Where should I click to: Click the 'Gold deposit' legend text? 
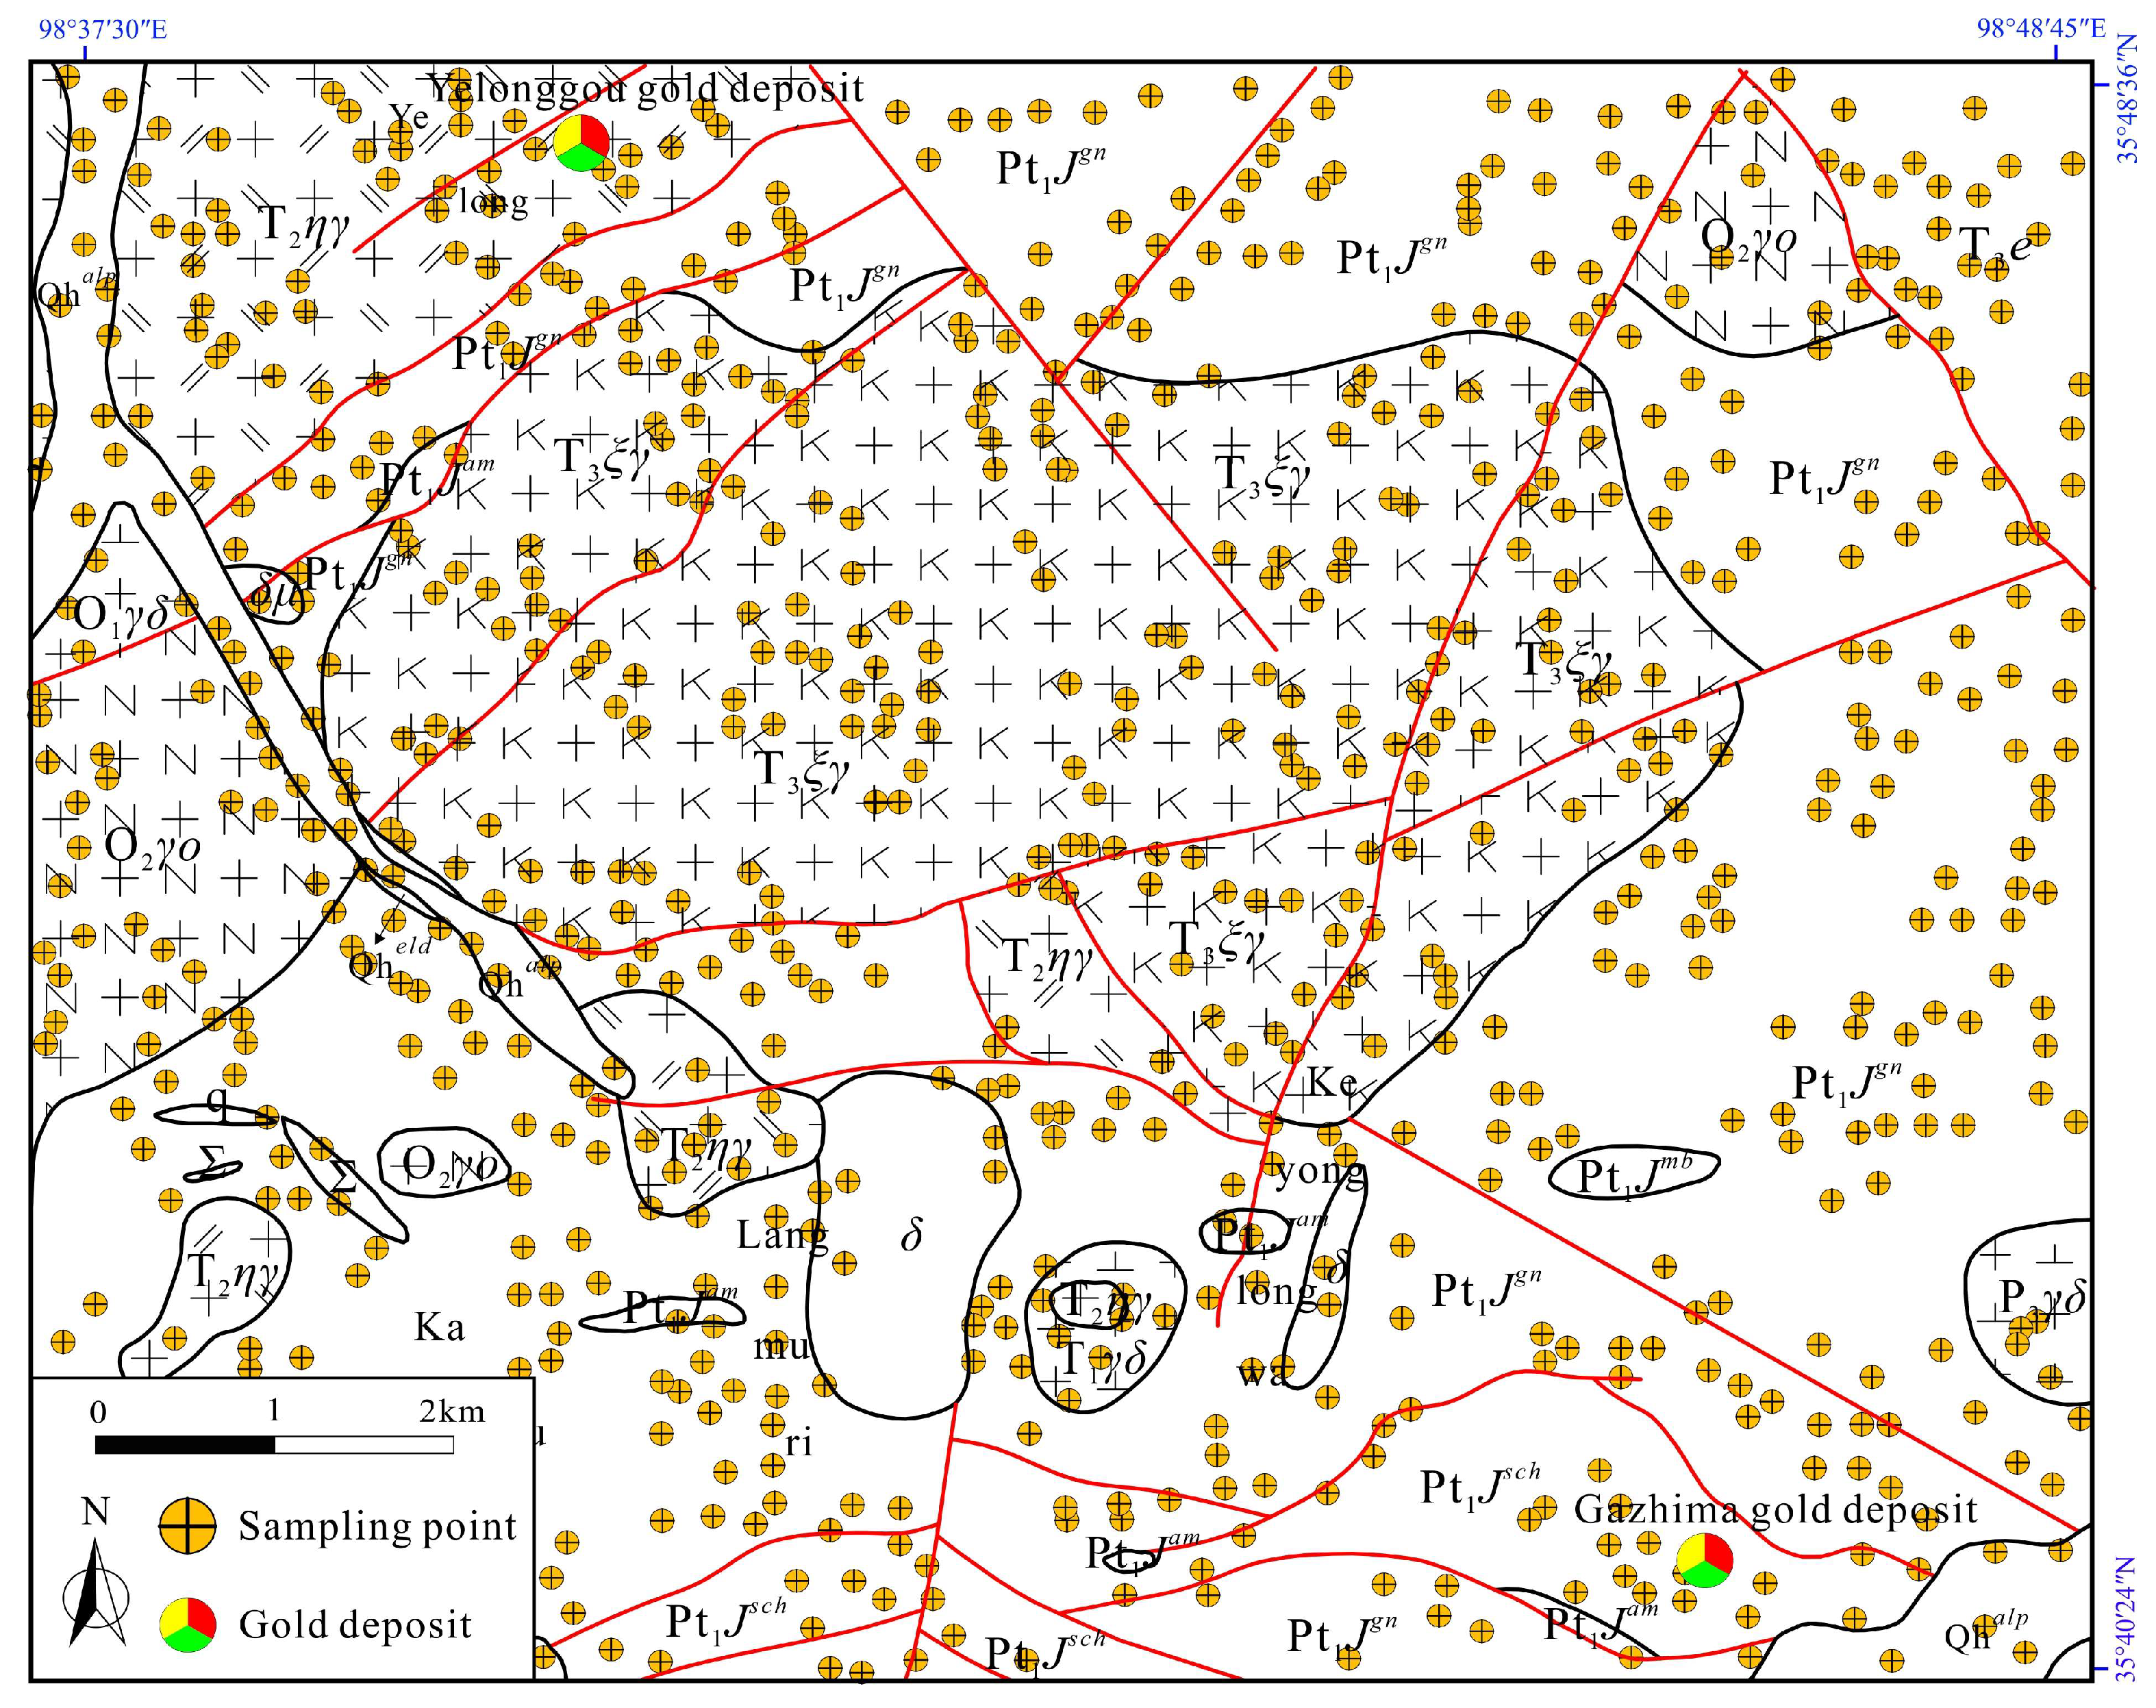tap(355, 1625)
